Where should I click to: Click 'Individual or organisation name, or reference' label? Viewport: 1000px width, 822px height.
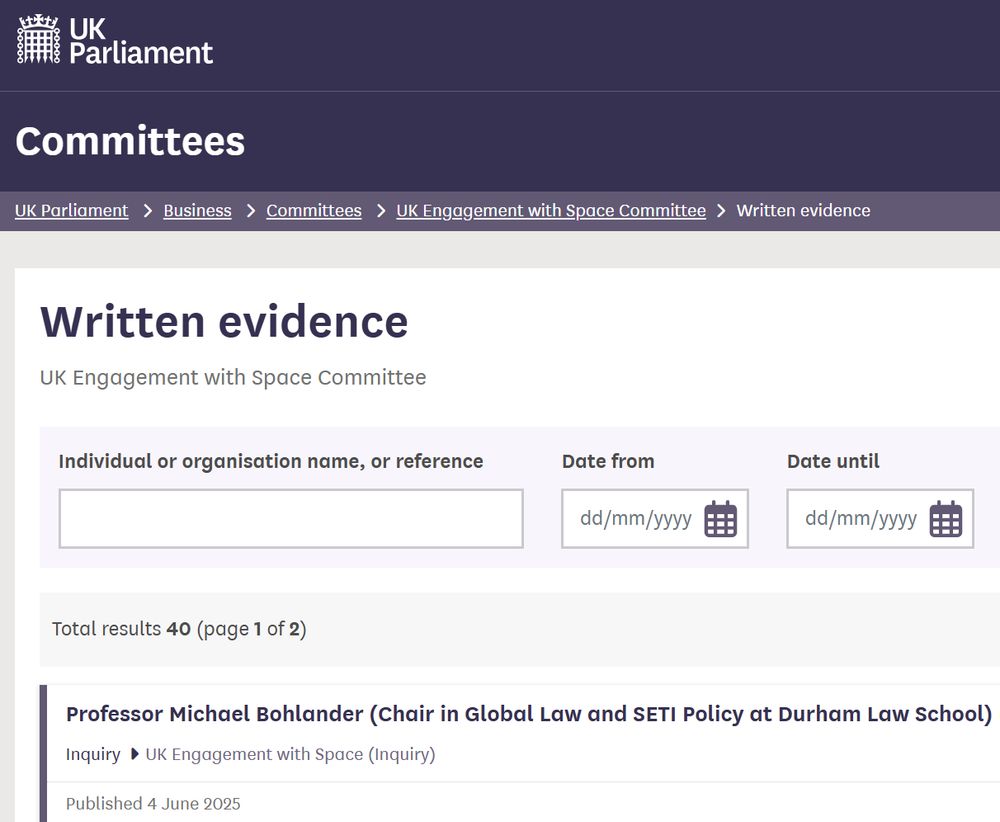point(271,461)
